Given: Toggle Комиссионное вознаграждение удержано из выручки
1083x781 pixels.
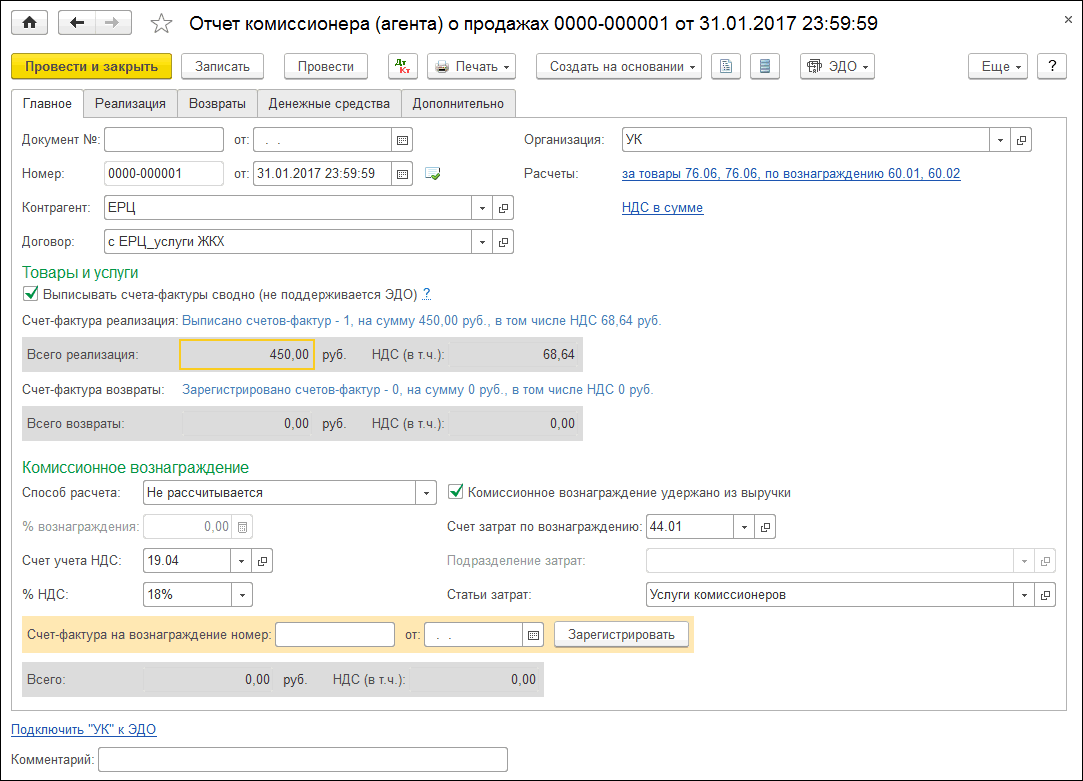Looking at the screenshot, I should (456, 492).
